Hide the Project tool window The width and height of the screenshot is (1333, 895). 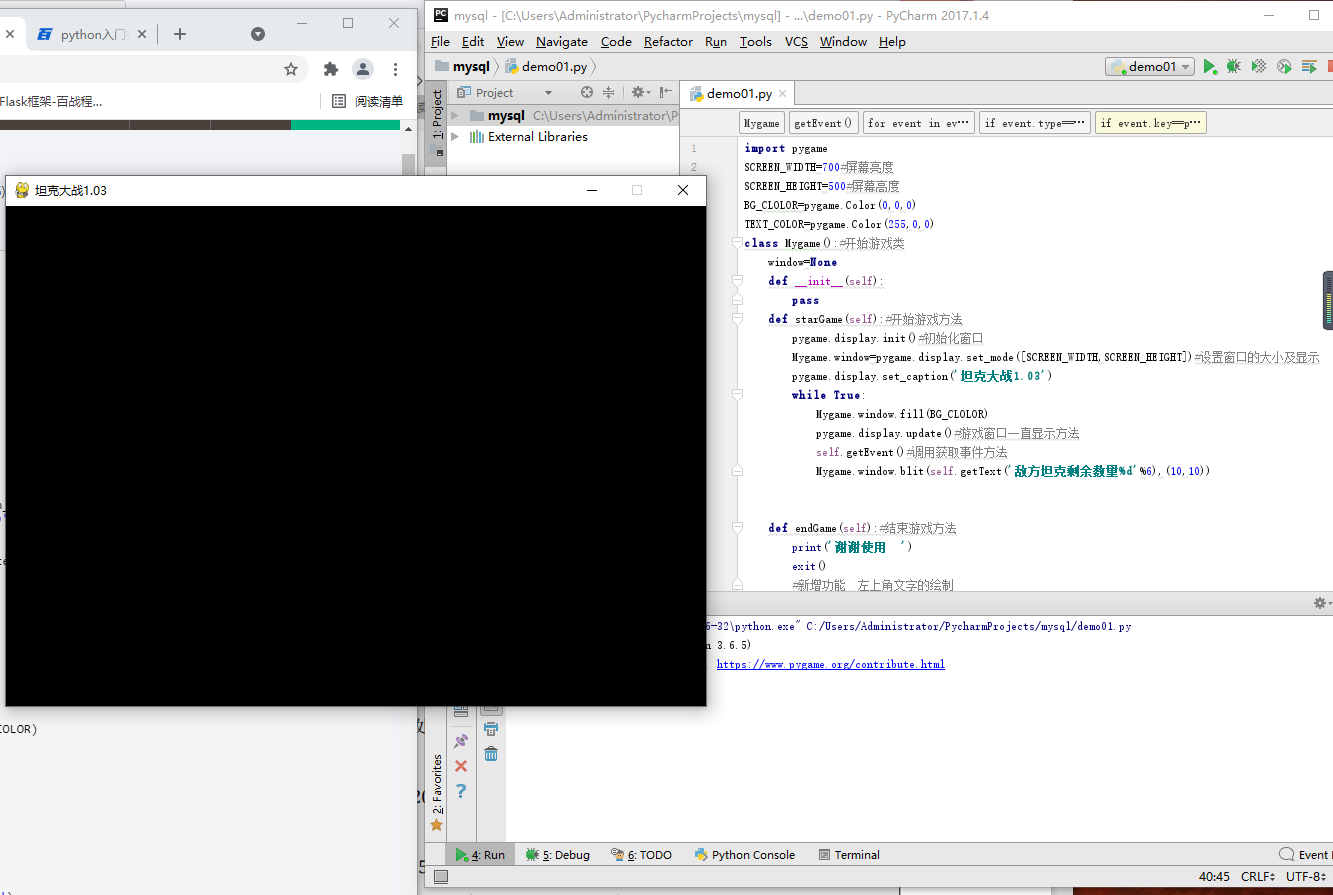665,92
